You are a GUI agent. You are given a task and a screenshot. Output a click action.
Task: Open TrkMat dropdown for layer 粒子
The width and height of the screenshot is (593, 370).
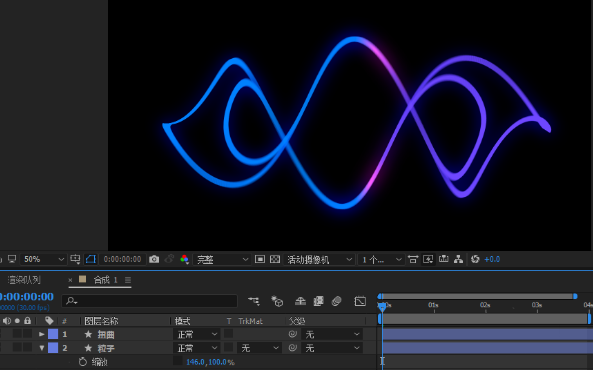tap(259, 348)
